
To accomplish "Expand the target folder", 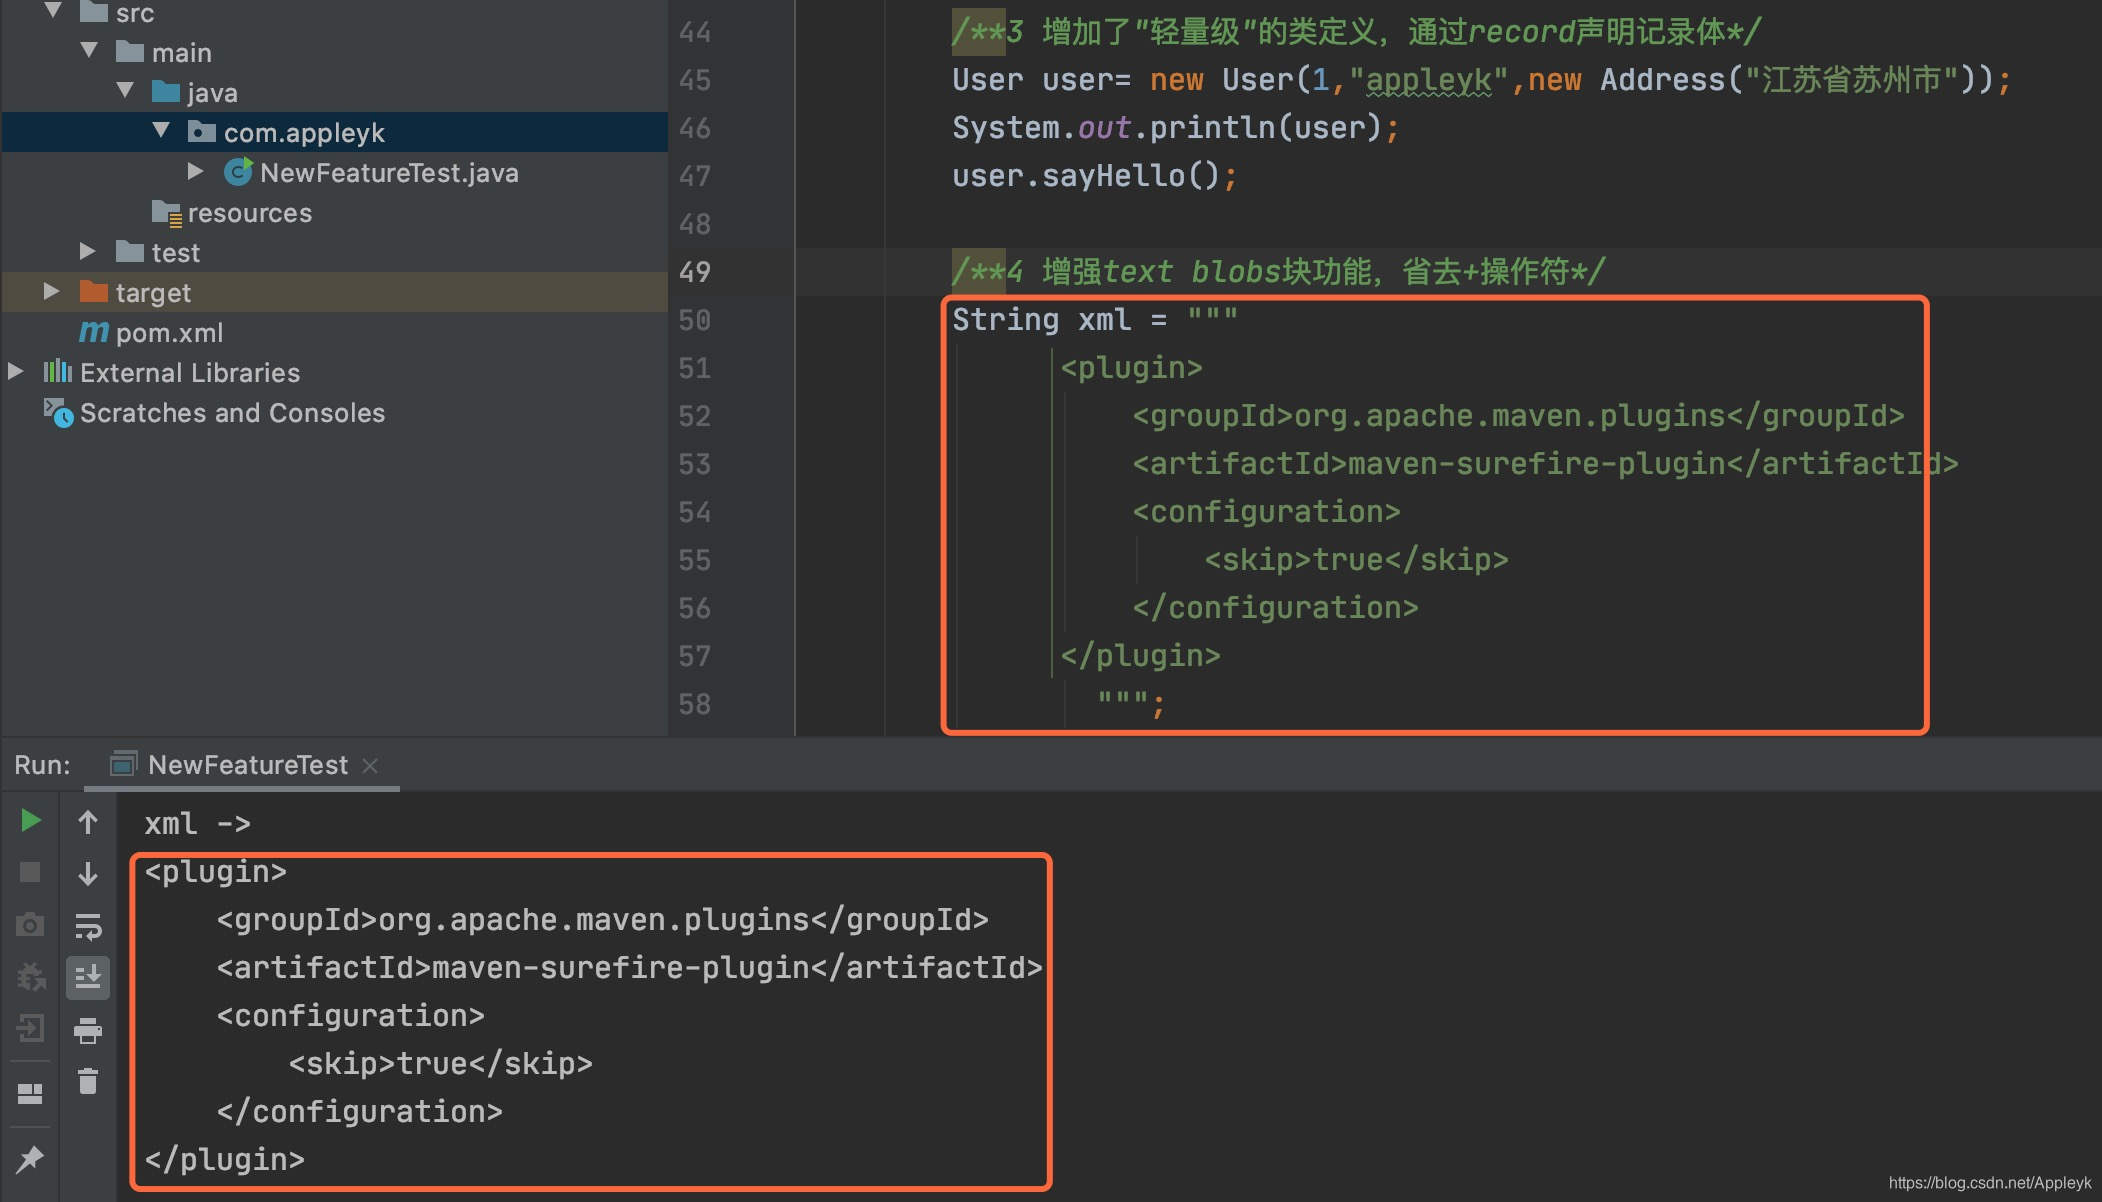I will (52, 291).
